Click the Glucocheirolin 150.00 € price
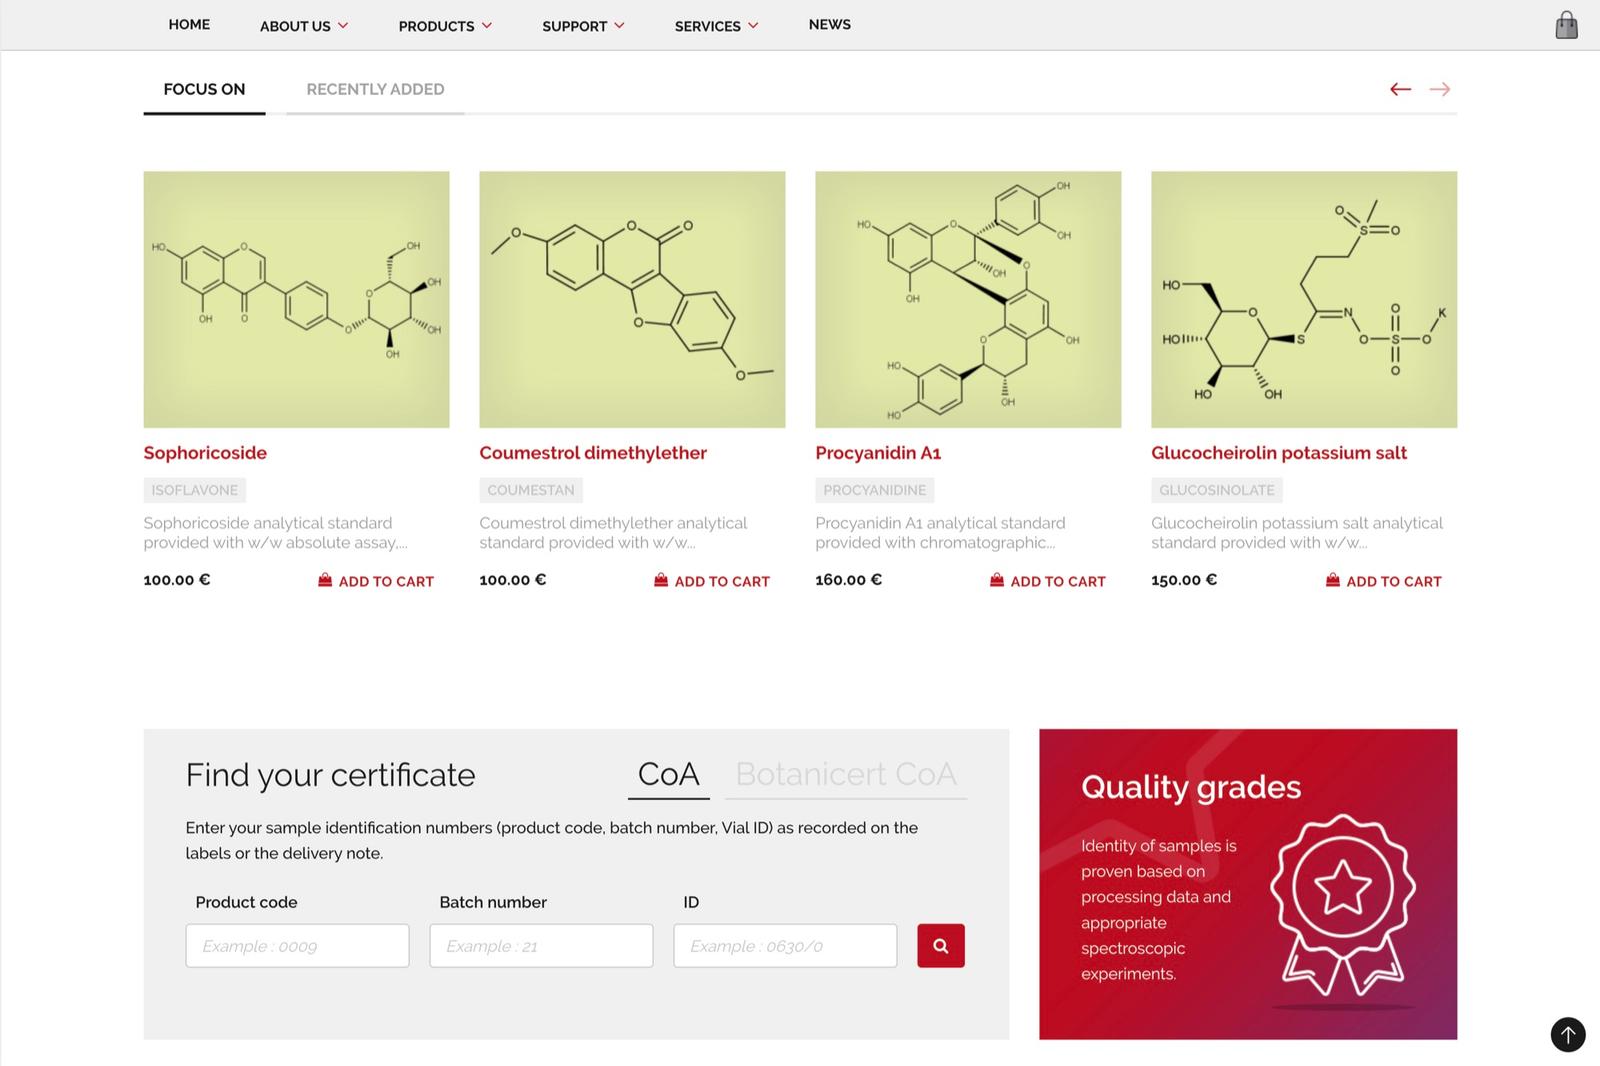The height and width of the screenshot is (1066, 1600). [1184, 580]
